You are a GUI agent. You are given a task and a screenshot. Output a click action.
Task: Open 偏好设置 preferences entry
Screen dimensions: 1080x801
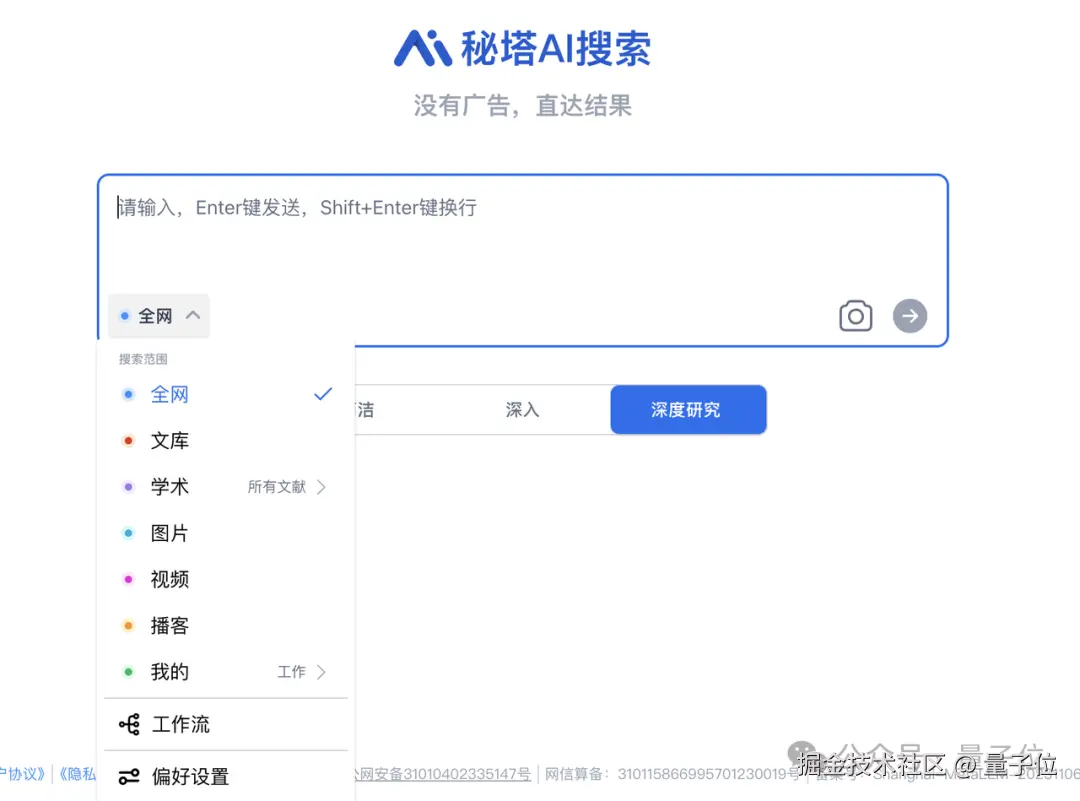click(226, 776)
